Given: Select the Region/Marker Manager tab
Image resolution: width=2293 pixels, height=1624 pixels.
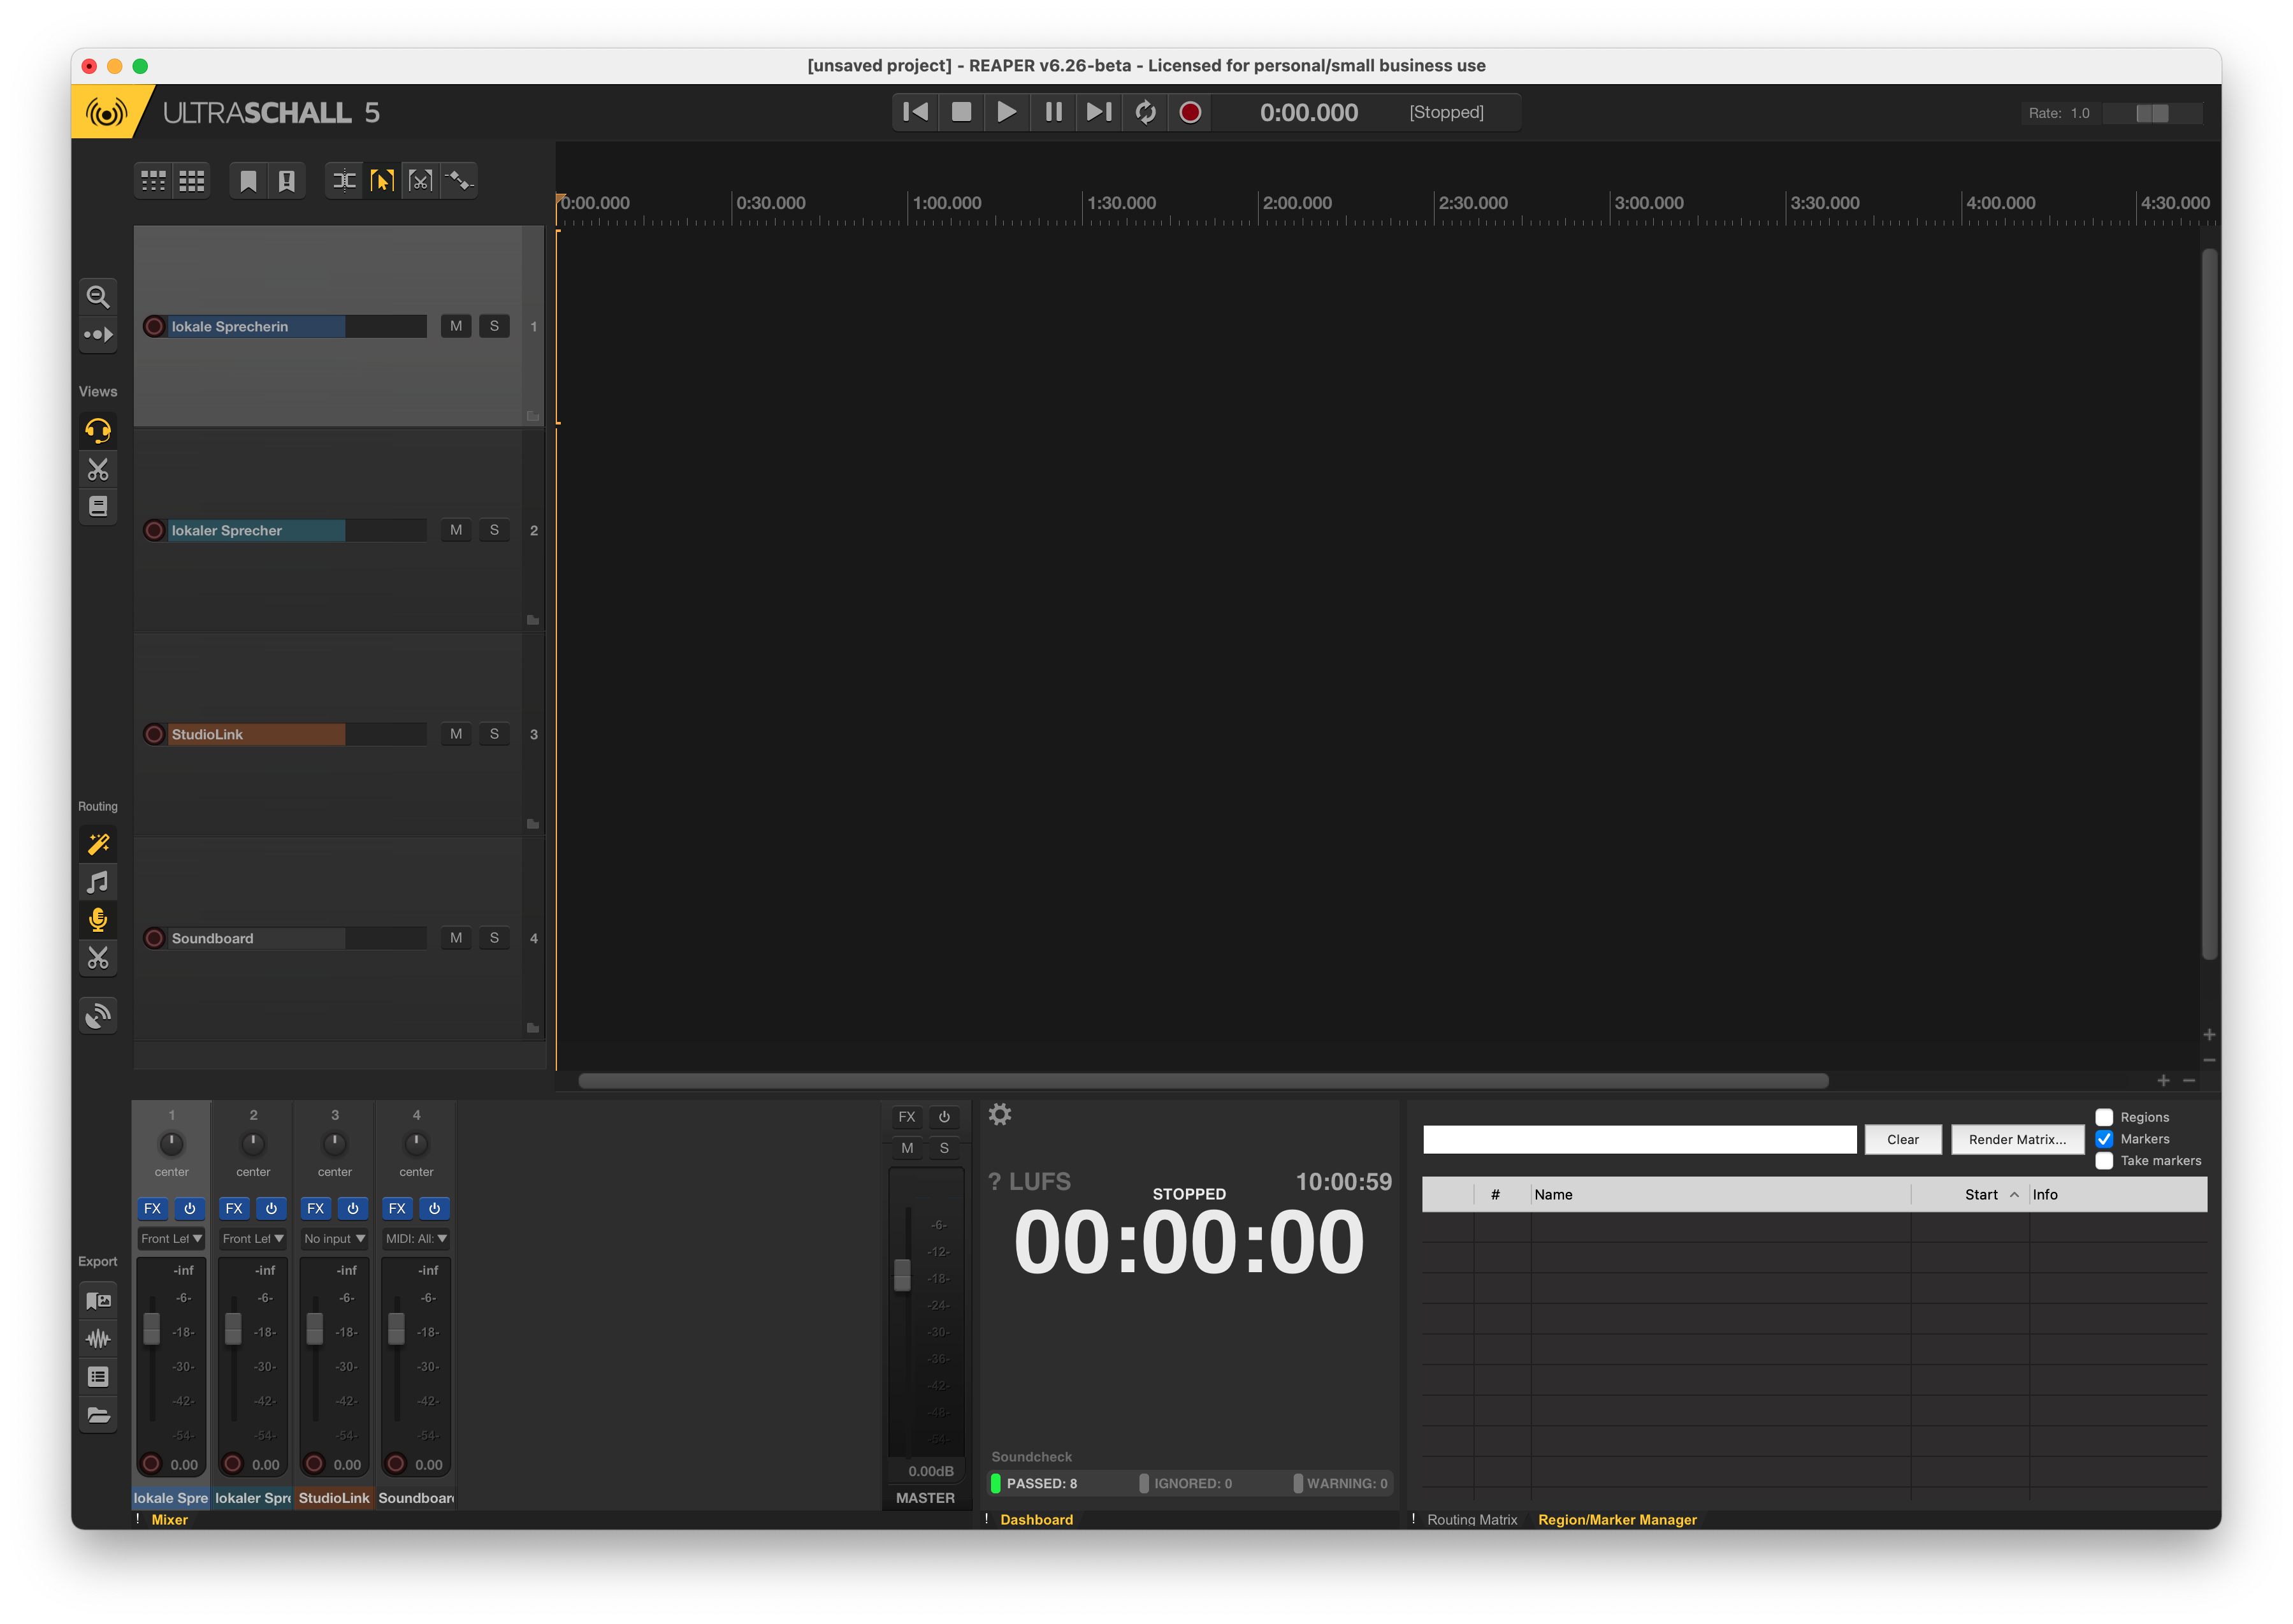Looking at the screenshot, I should [x=1616, y=1519].
